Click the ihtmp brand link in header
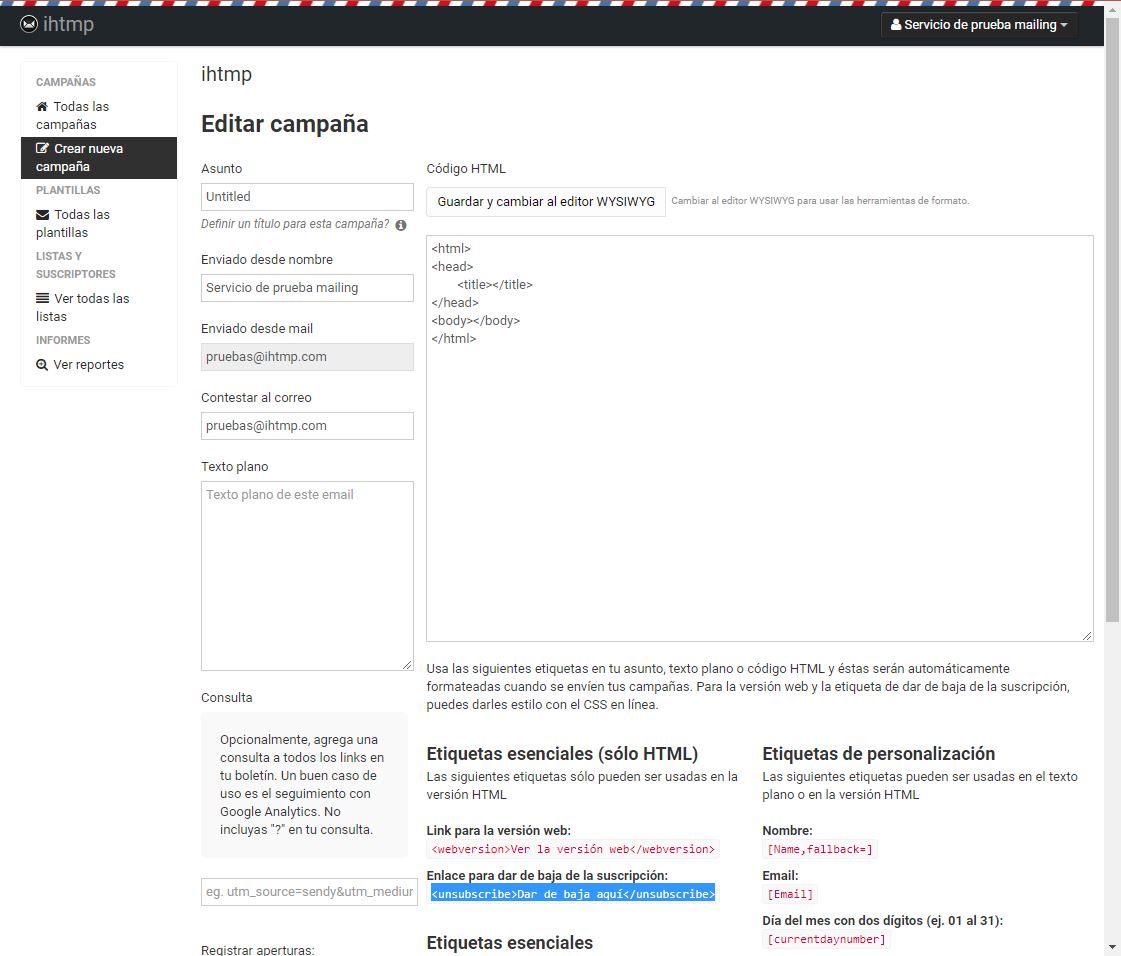The height and width of the screenshot is (956, 1121). [57, 24]
